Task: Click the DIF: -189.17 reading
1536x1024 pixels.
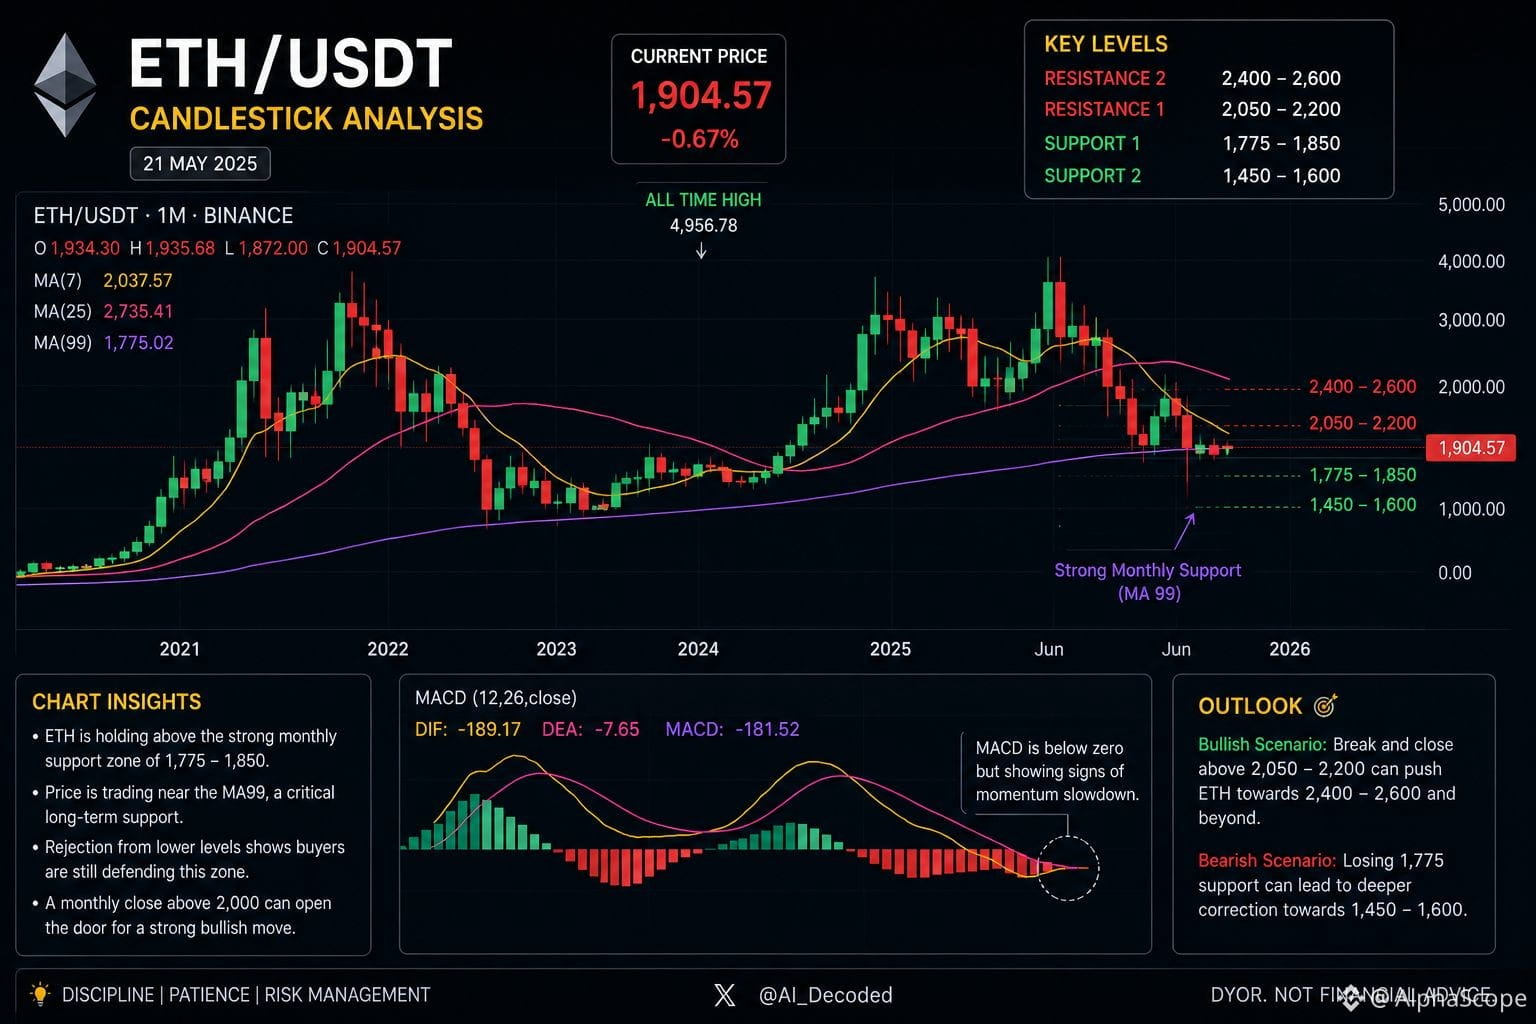Action: 468,729
